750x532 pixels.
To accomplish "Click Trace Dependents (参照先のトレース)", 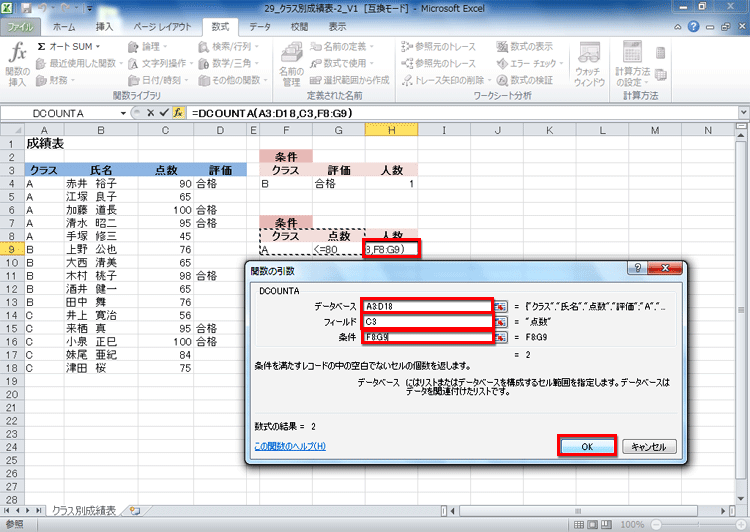I will 438,63.
